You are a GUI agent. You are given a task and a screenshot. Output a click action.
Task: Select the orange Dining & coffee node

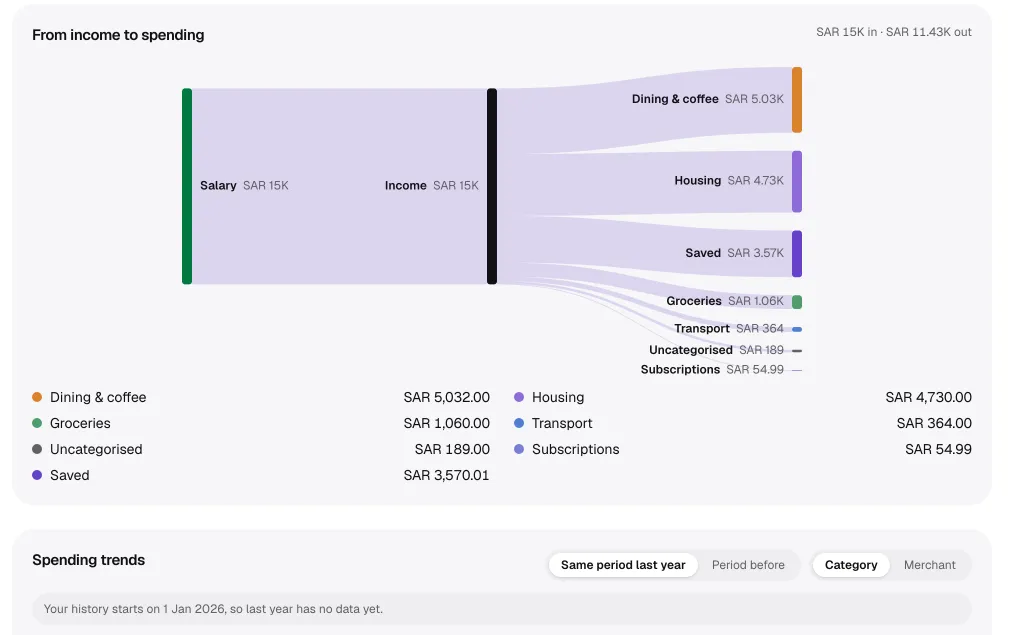[797, 100]
